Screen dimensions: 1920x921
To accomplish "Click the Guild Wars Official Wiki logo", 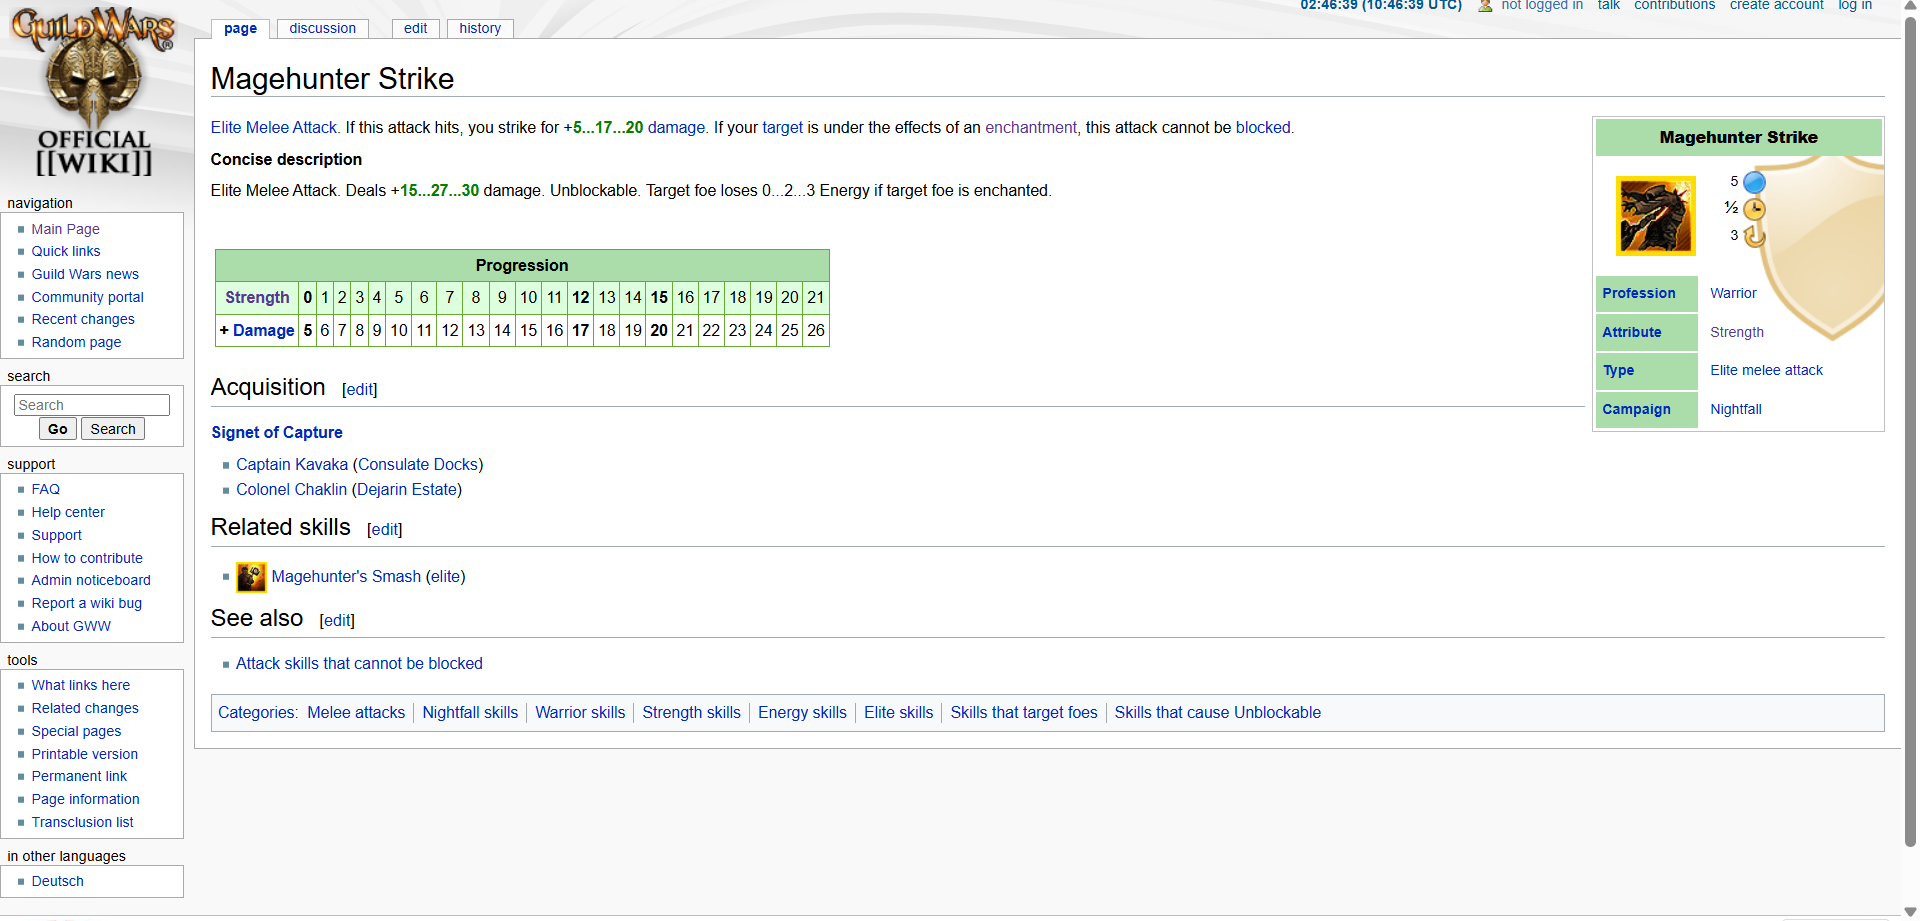I will point(94,92).
